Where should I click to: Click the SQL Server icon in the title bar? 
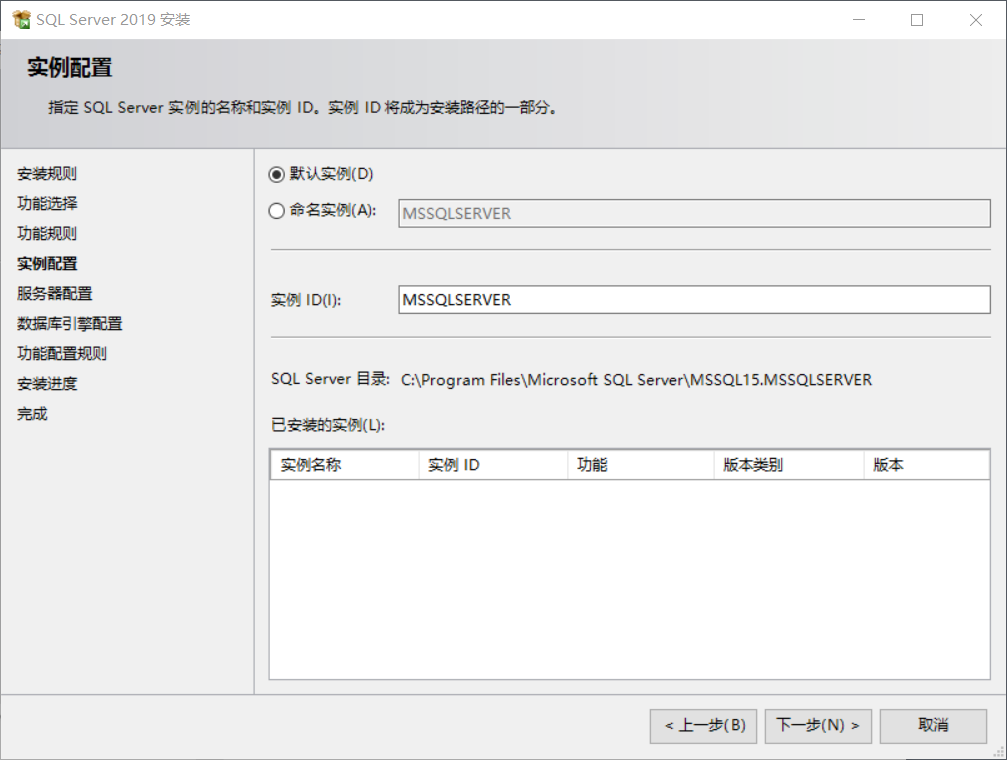[22, 19]
